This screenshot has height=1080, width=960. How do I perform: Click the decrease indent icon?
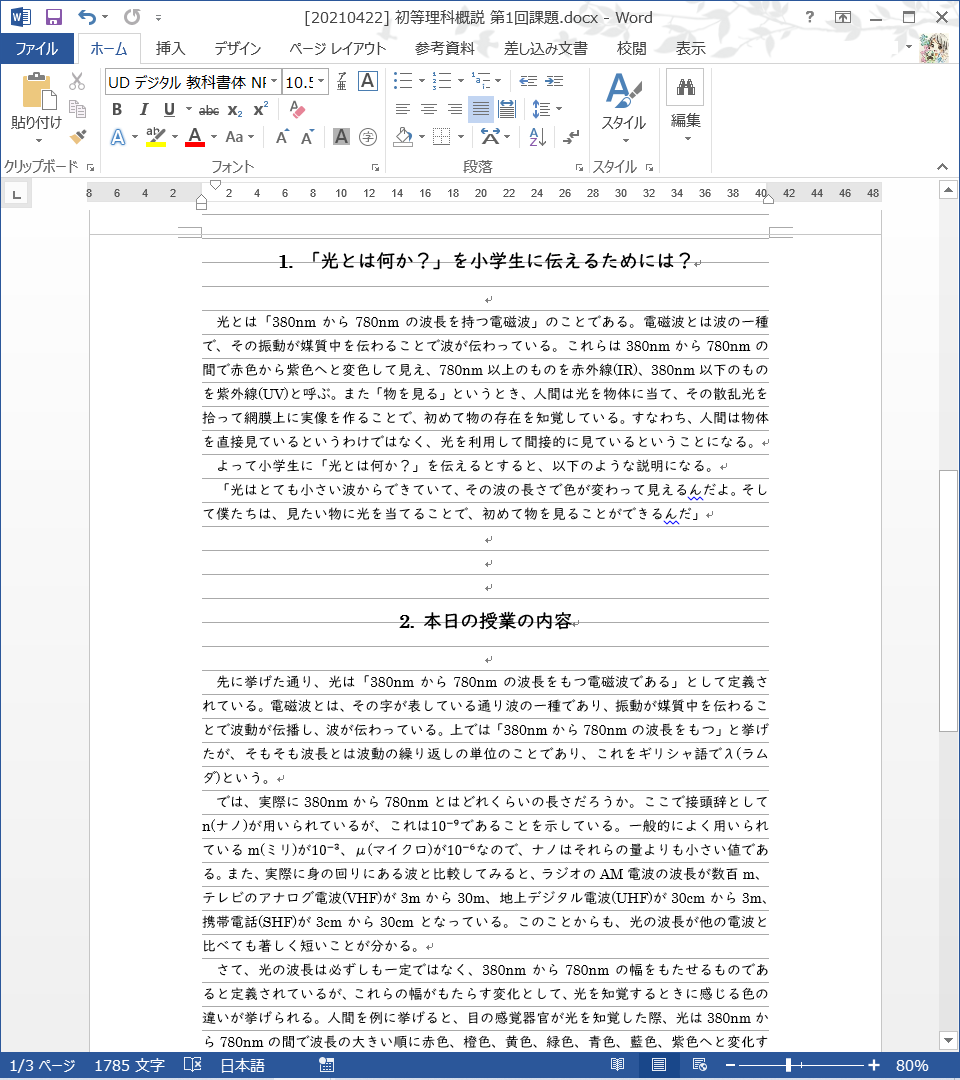(x=529, y=81)
